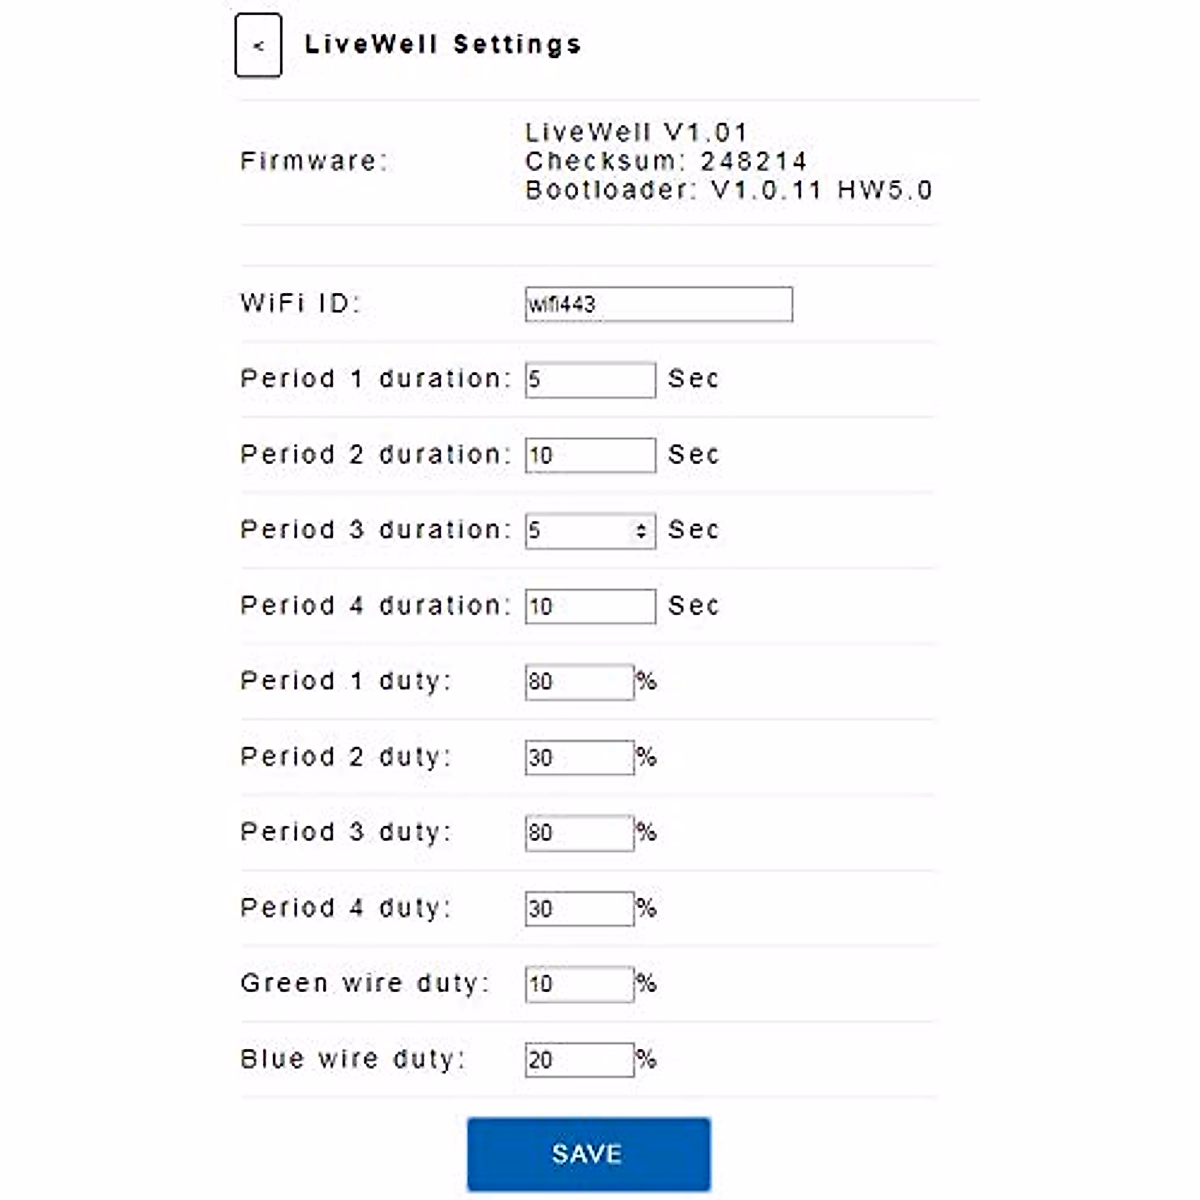
Task: Click the back arrow button
Action: (x=258, y=45)
